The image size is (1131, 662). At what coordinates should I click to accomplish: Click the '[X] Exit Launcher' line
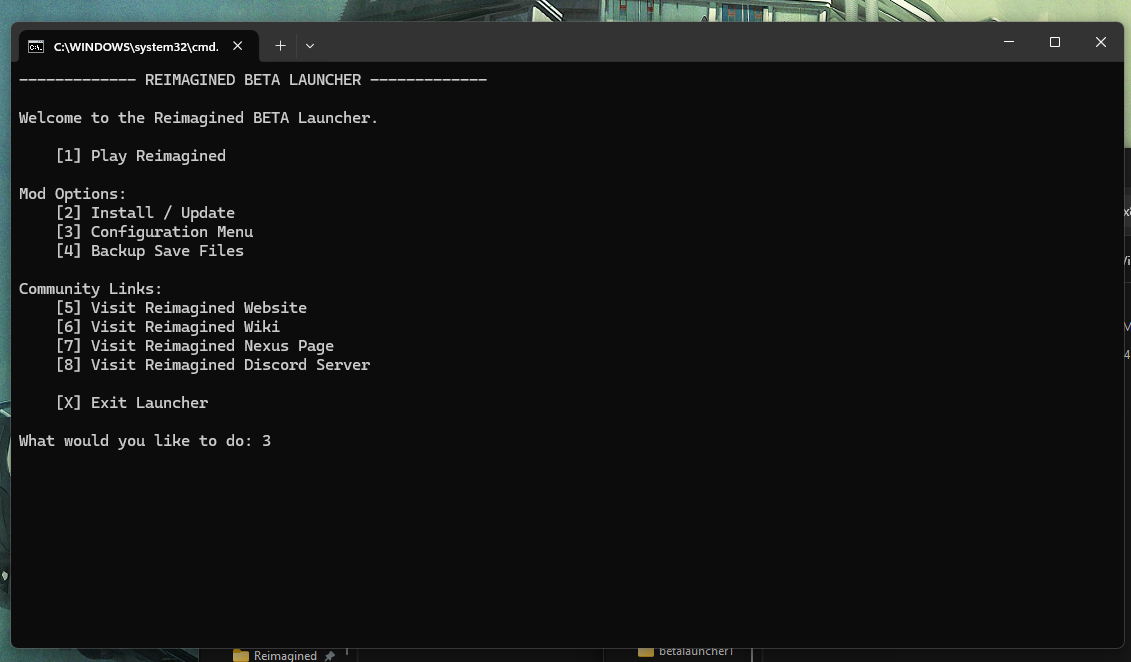click(x=132, y=403)
